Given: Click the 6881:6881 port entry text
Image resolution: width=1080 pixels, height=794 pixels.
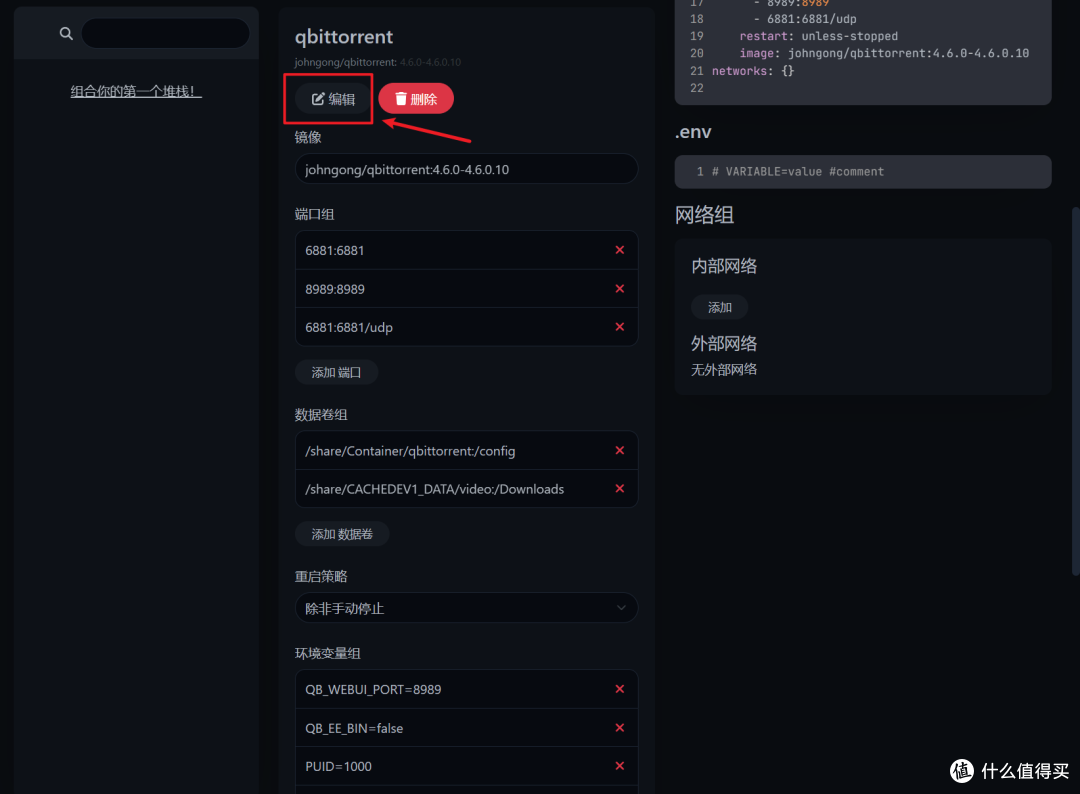Looking at the screenshot, I should 335,251.
